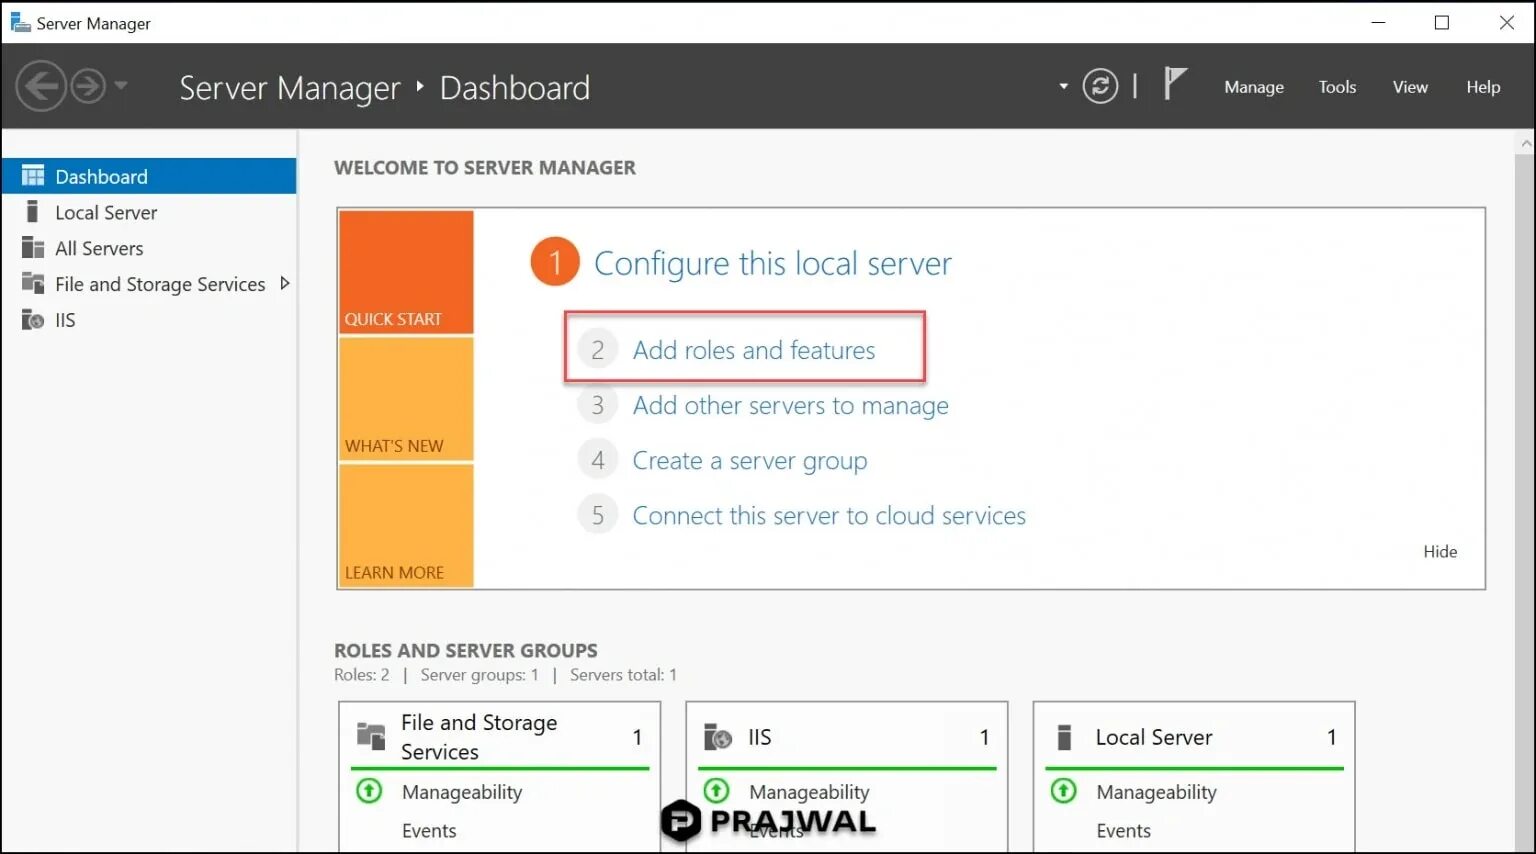The image size is (1536, 854).
Task: Select Dashboard in the sidebar
Action: (x=149, y=176)
